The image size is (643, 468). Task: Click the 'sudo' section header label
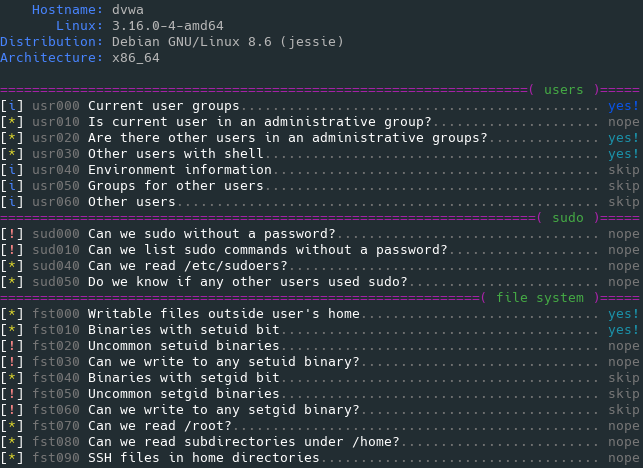[568, 218]
